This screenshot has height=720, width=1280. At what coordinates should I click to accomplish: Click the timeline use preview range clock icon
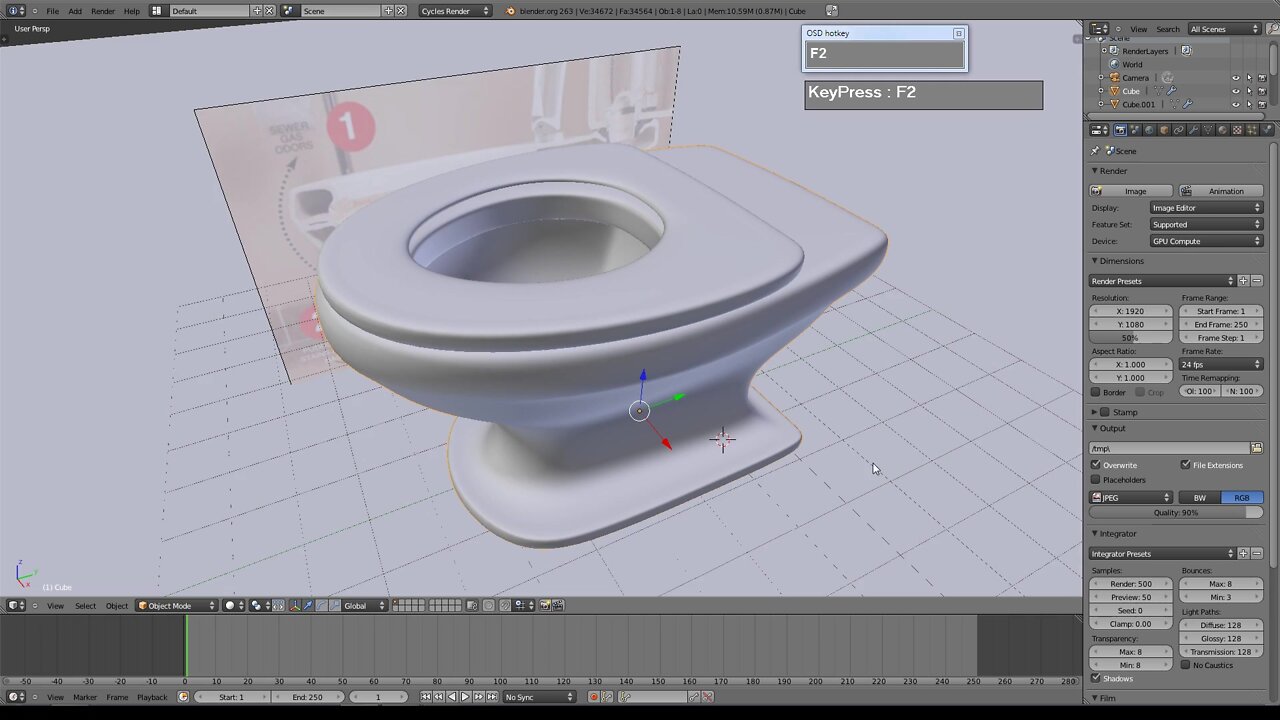click(x=183, y=697)
